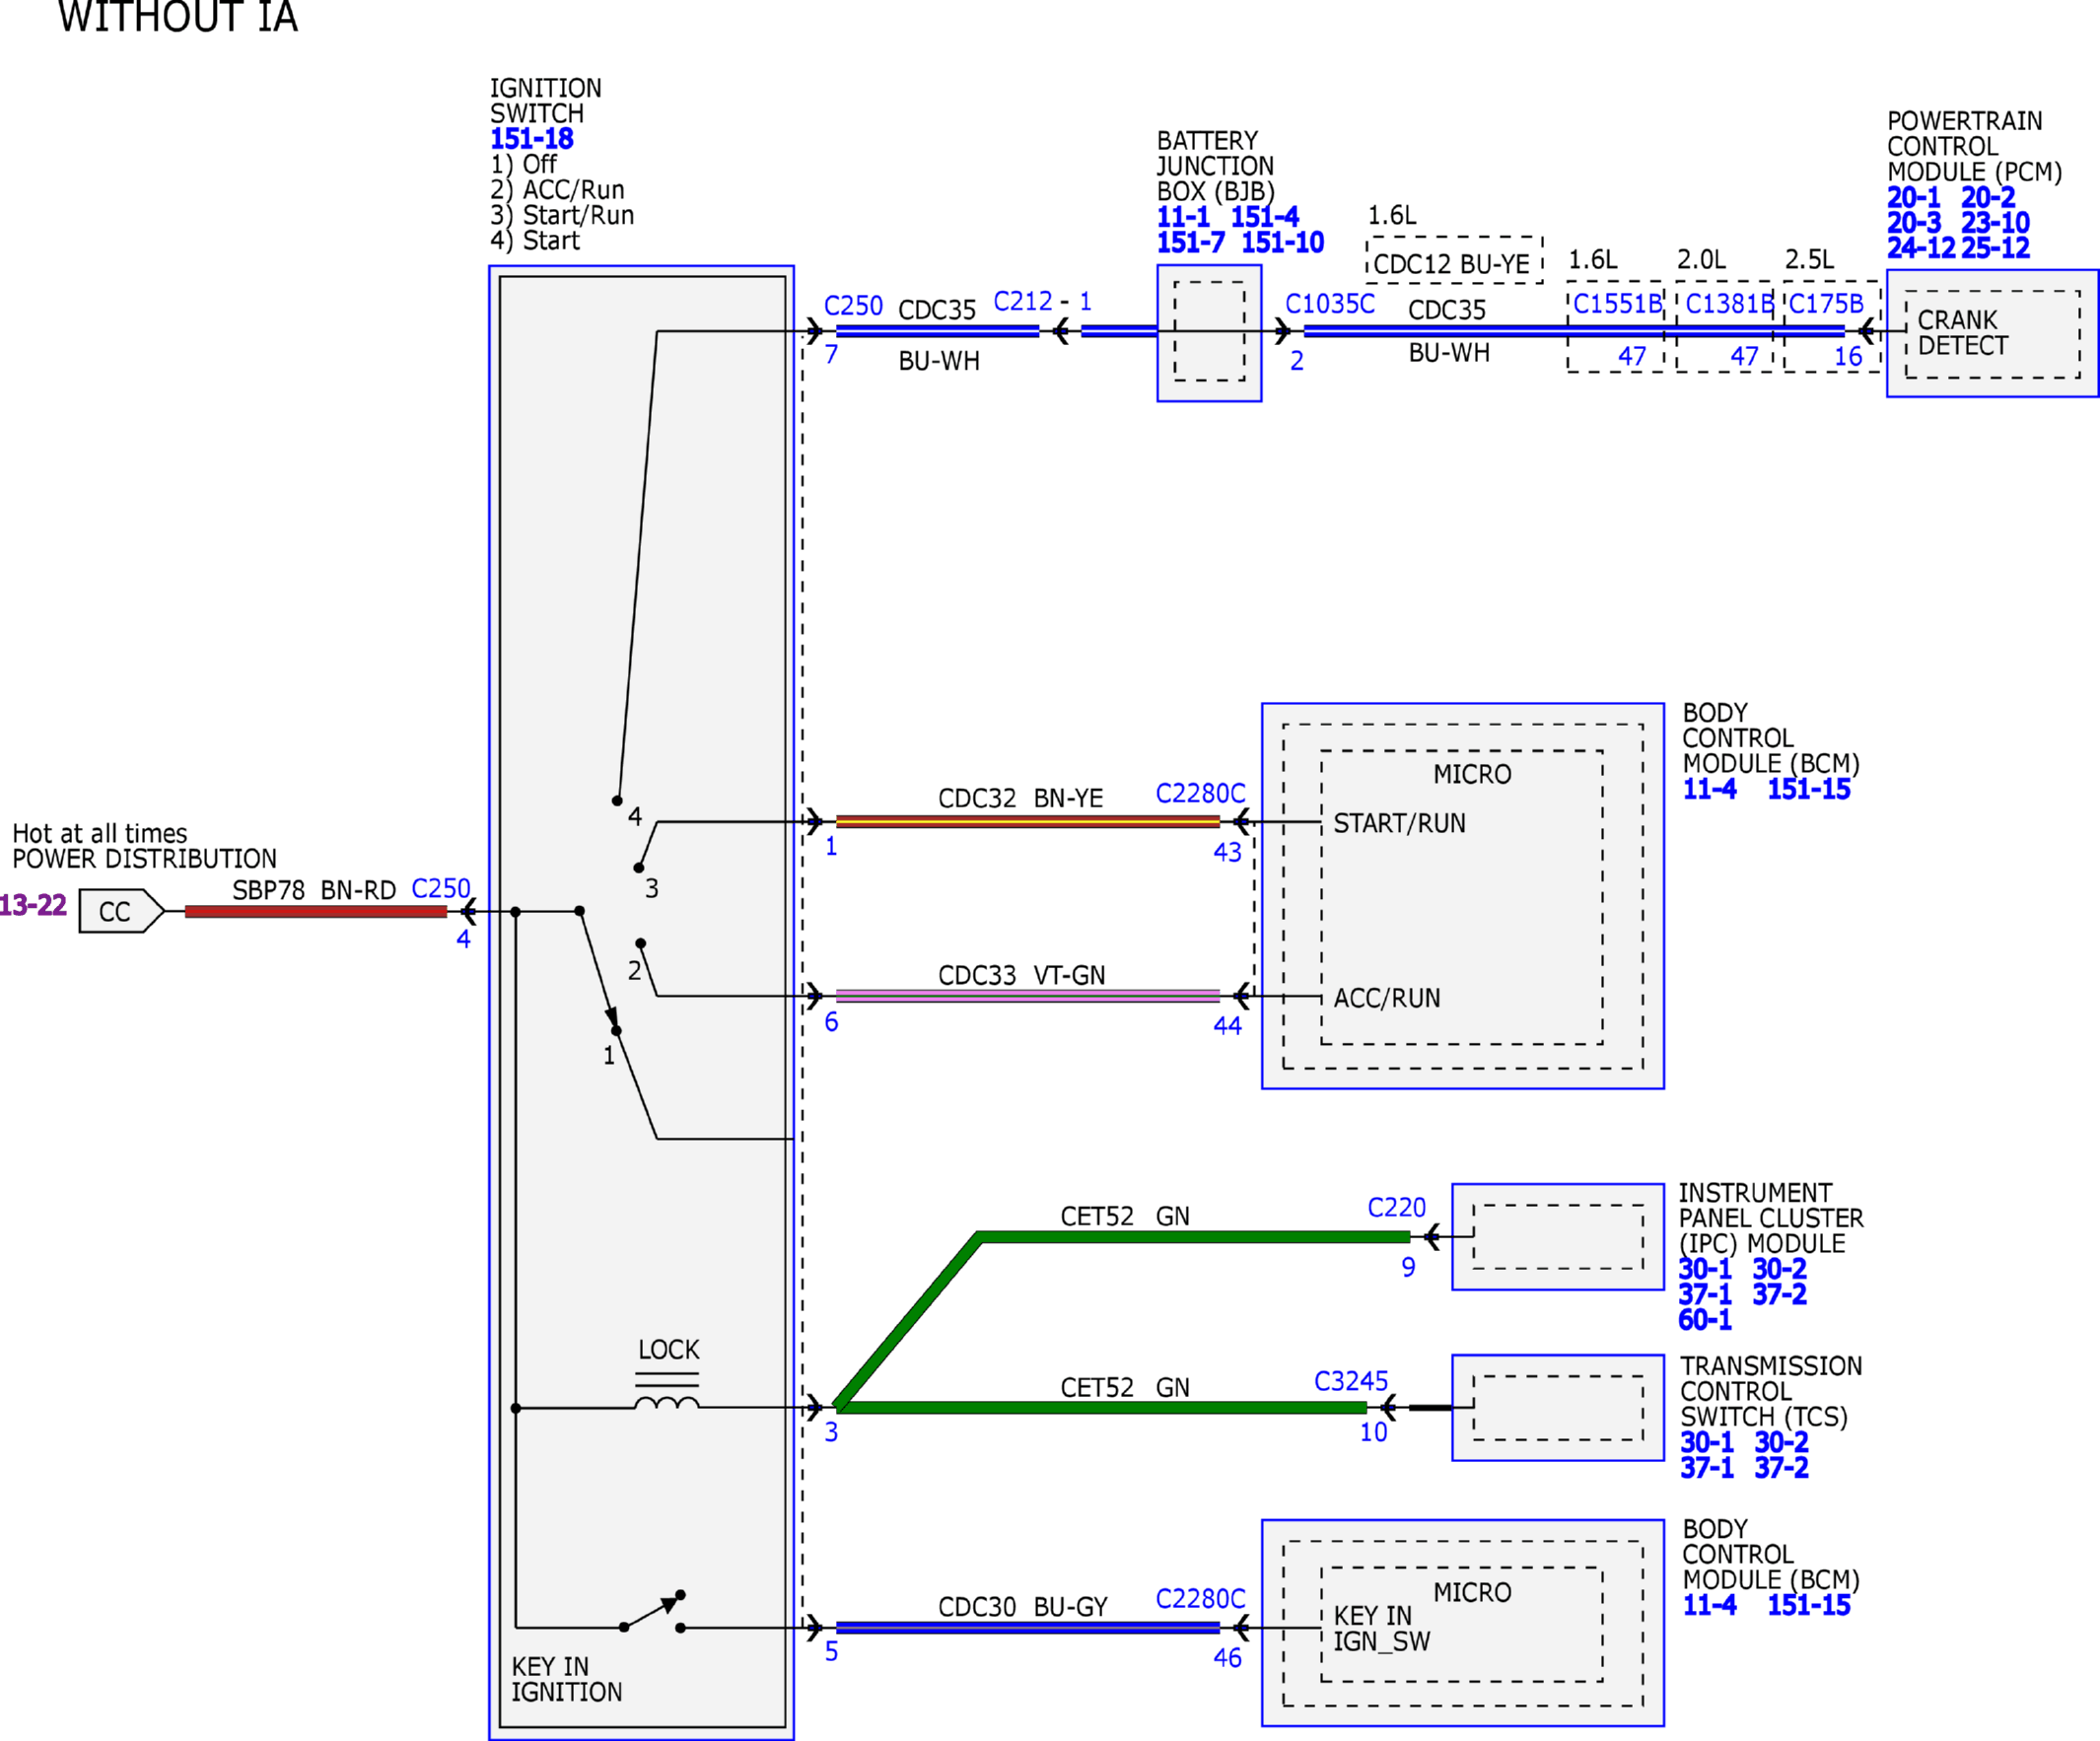This screenshot has width=2100, height=1741.
Task: Open IPC module reference 60-1
Action: tap(1705, 1320)
